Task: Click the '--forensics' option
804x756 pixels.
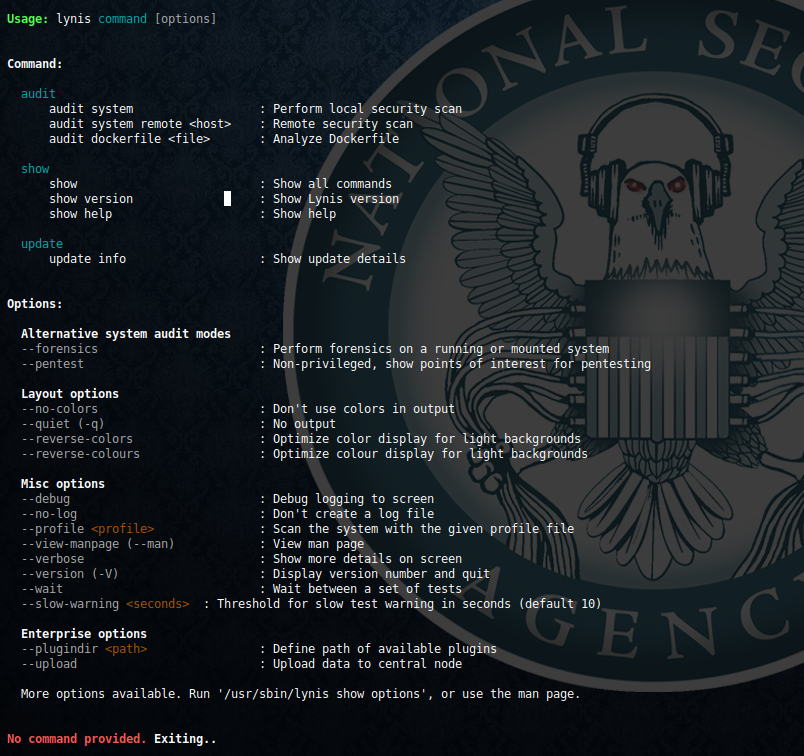Action: tap(59, 349)
